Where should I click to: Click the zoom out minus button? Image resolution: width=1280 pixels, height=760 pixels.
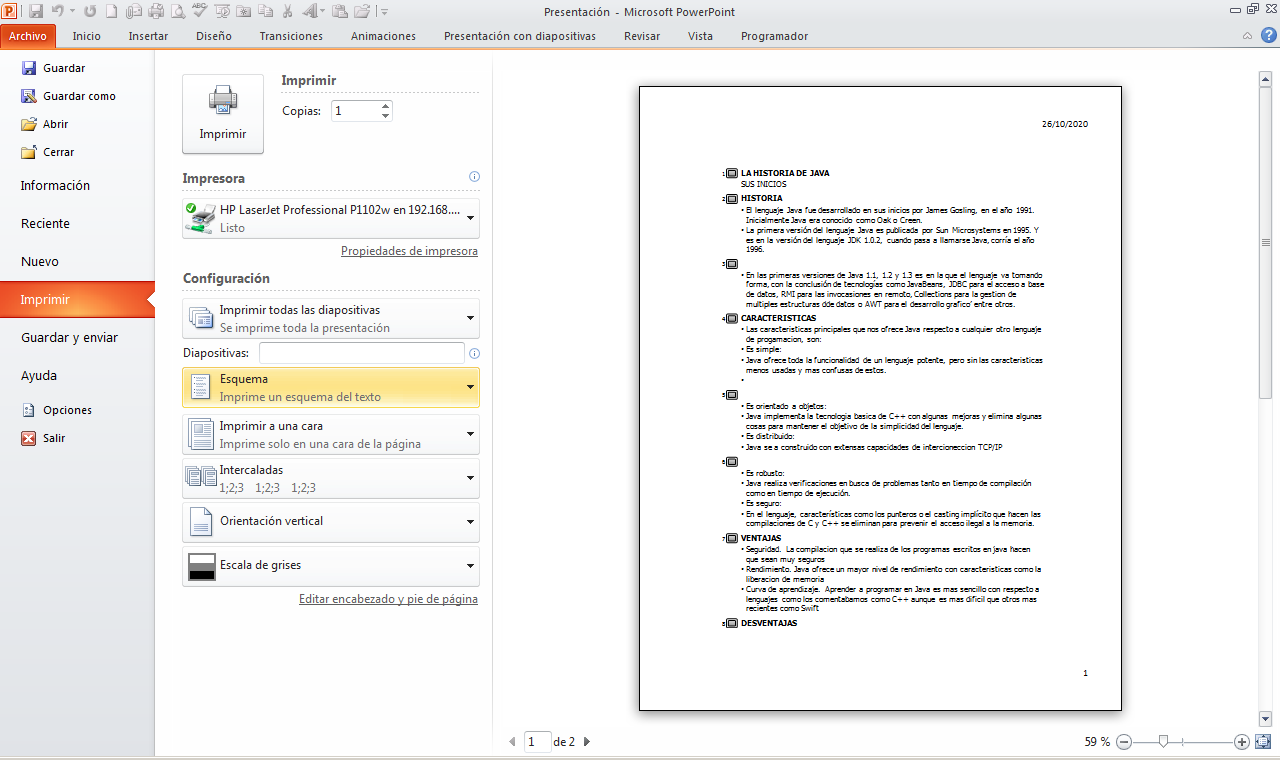click(x=1124, y=742)
